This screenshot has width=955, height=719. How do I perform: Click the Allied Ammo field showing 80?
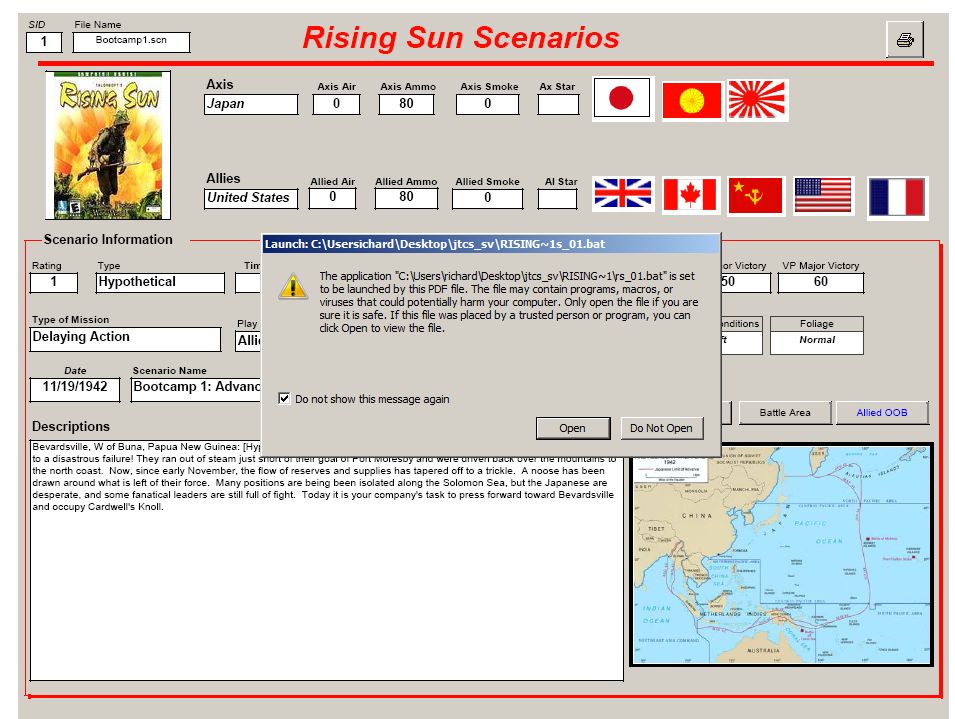point(406,198)
